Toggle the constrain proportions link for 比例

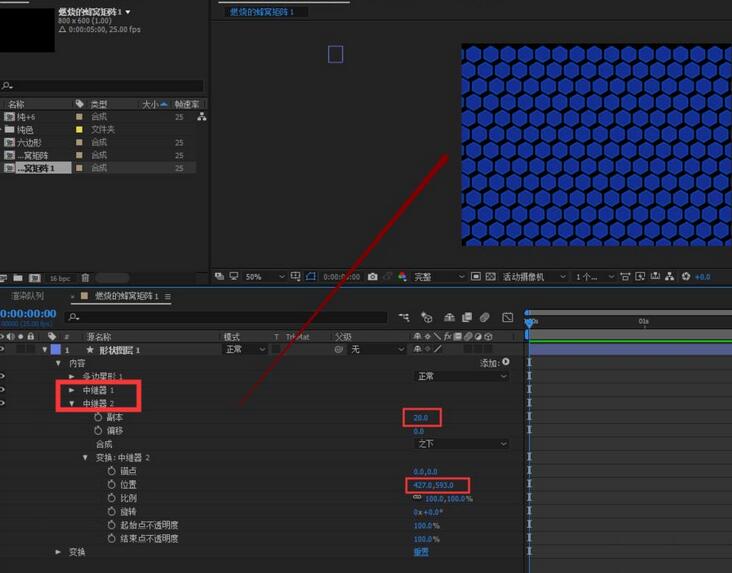click(x=417, y=498)
